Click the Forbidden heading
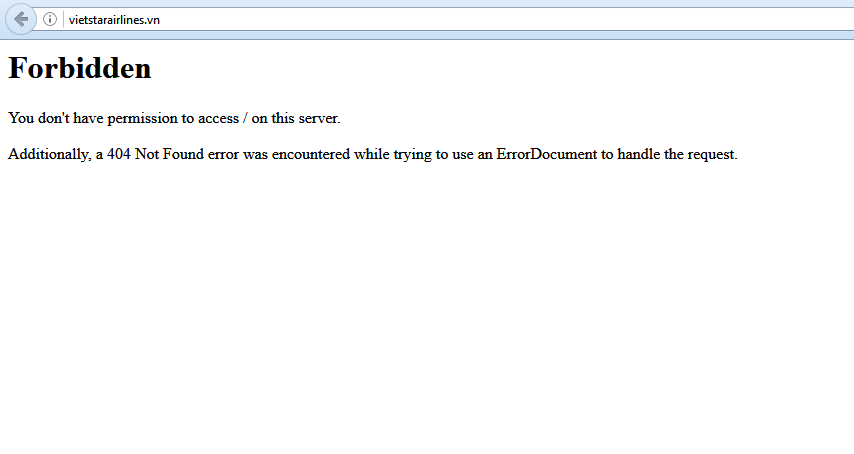Screen dimensions: 854x454 coord(80,68)
